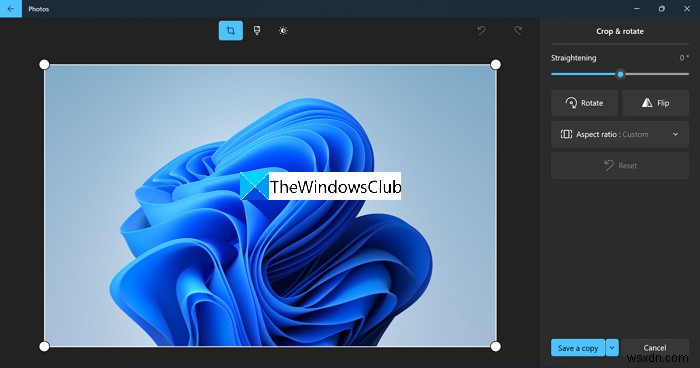Expand the Aspect ratio dropdown
Image resolution: width=700 pixels, height=368 pixels.
(620, 134)
